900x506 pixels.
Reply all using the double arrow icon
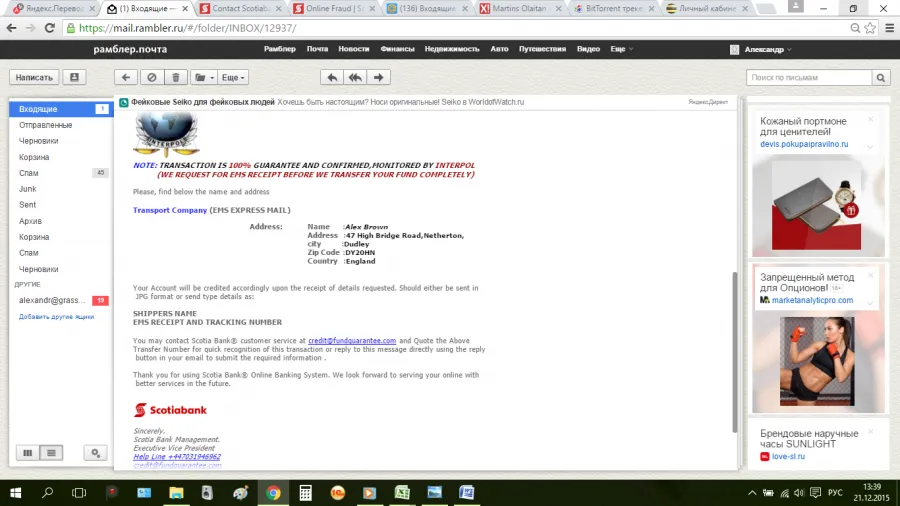point(355,77)
